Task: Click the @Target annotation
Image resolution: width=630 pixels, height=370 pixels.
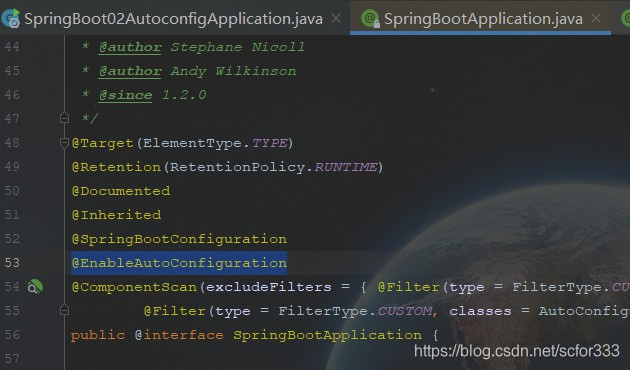Action: pos(102,143)
